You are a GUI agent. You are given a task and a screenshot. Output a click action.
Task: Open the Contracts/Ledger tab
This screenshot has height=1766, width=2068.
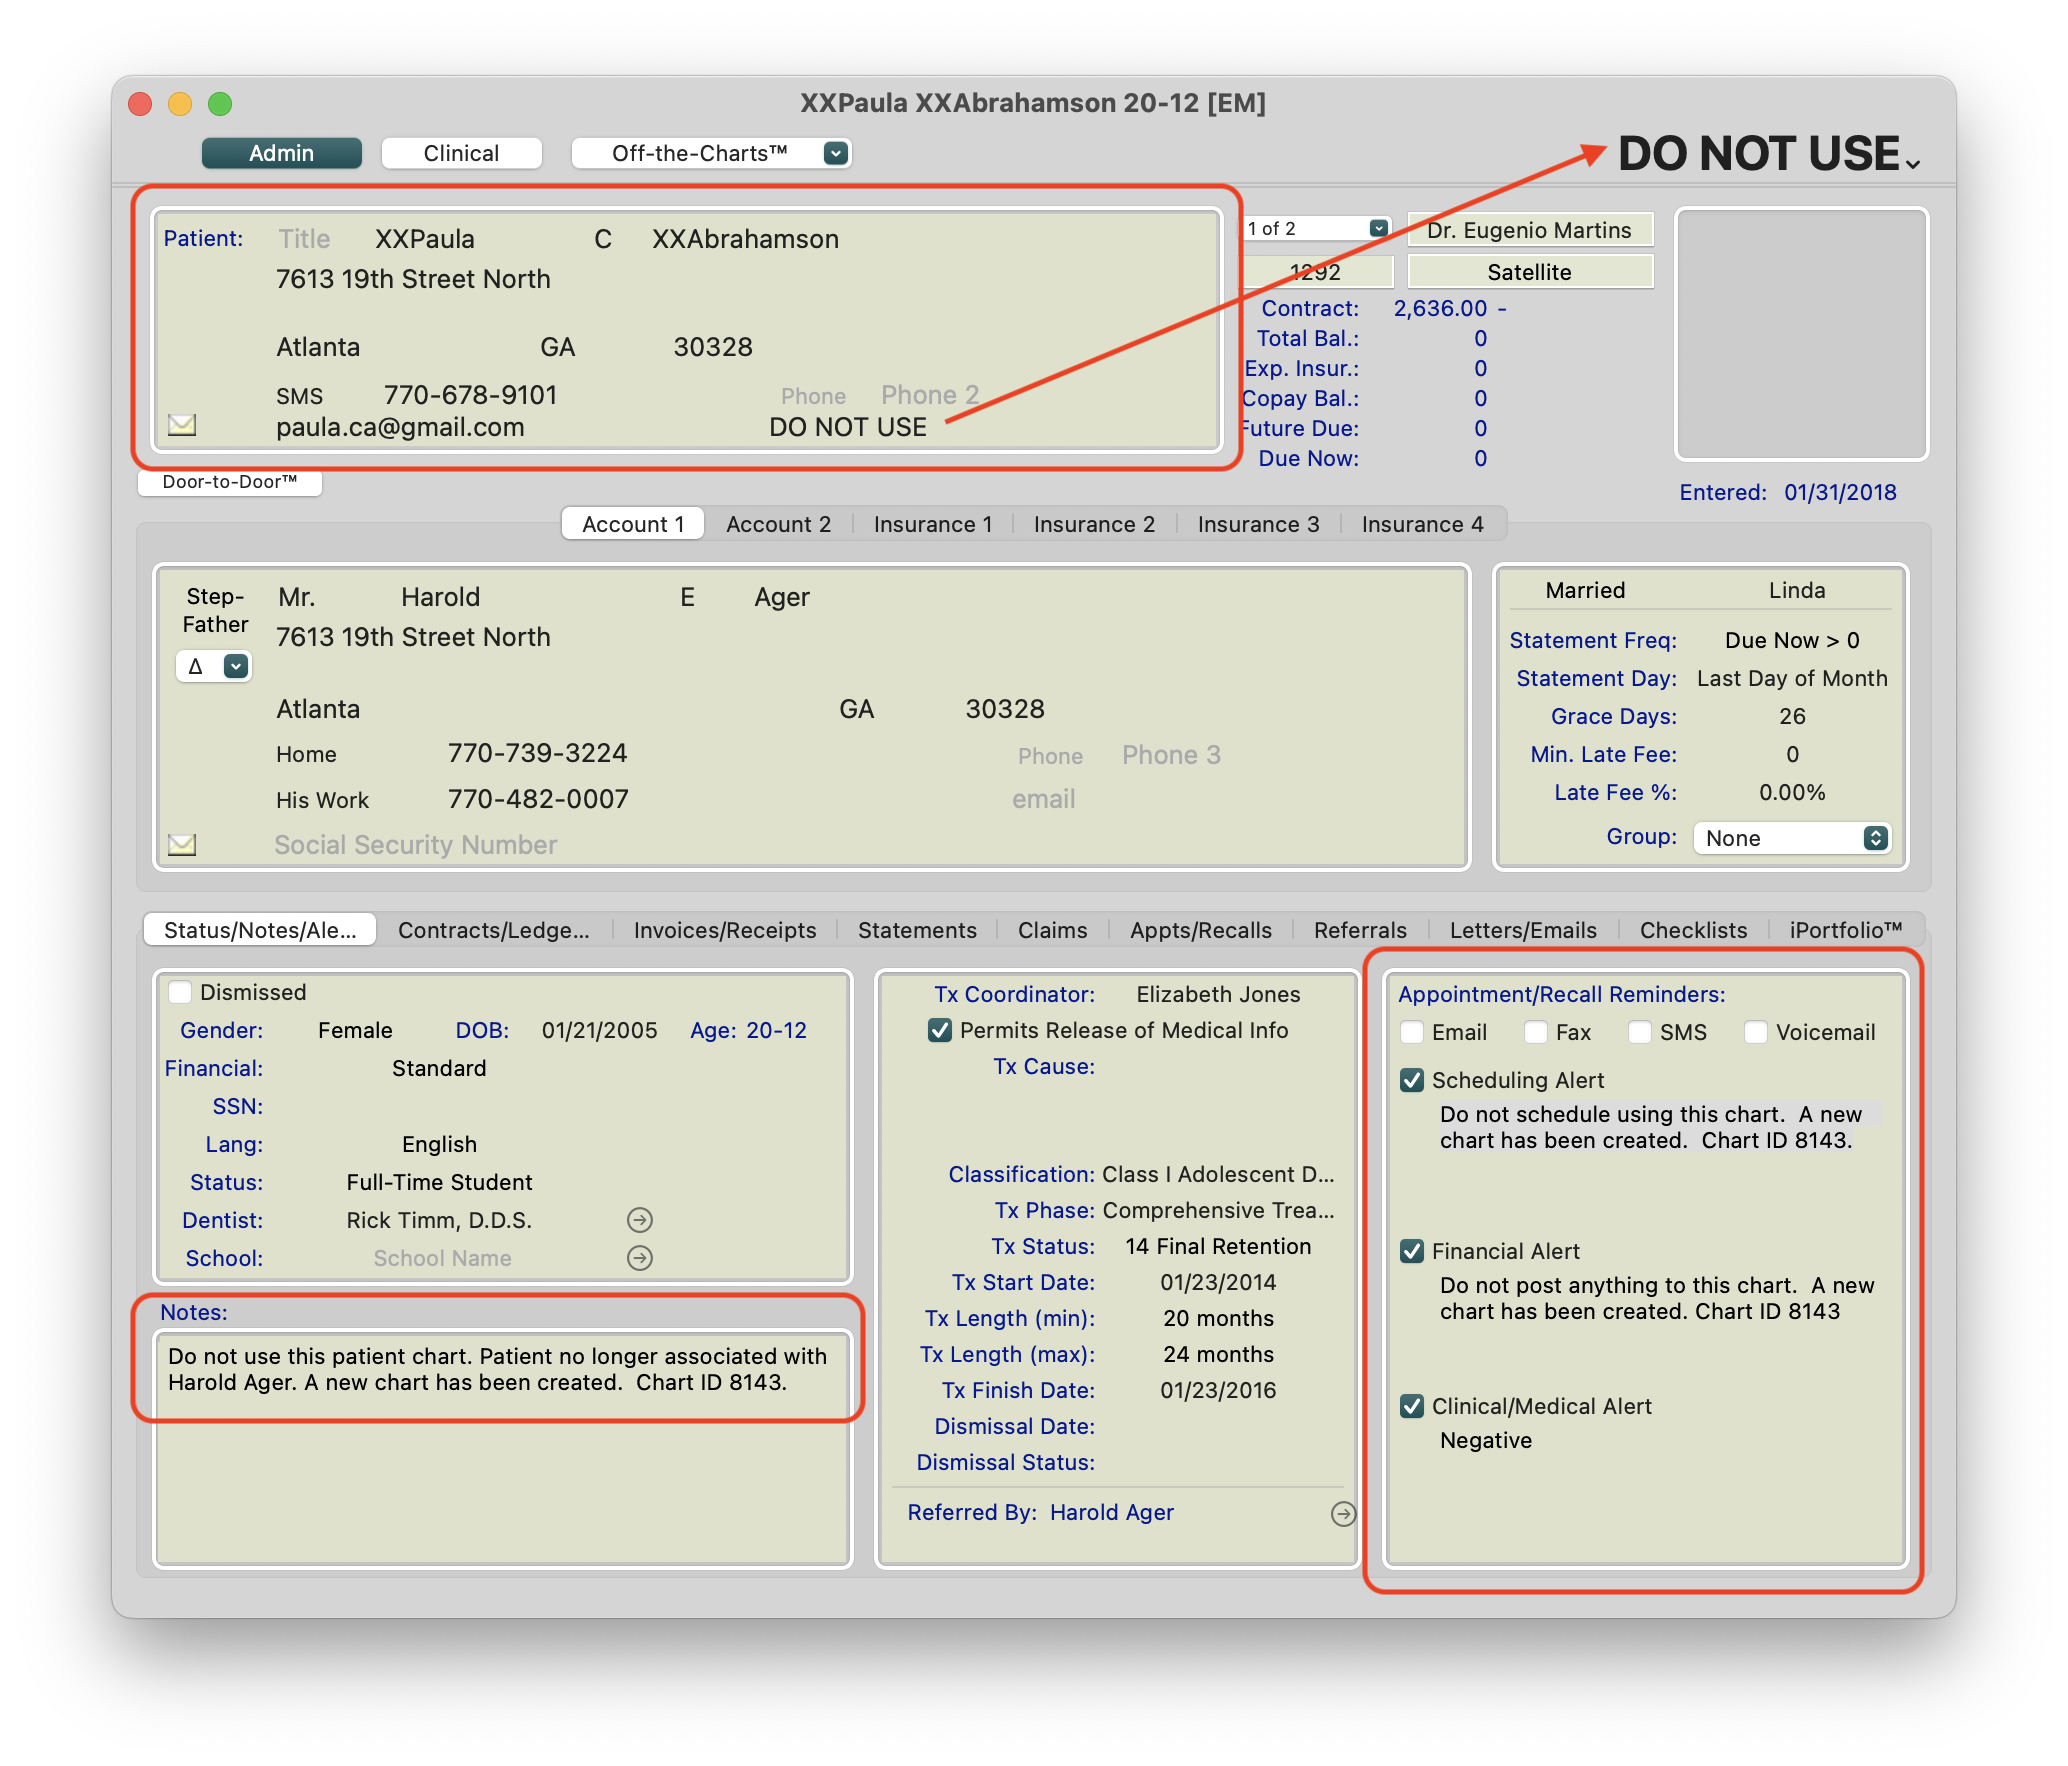coord(493,930)
